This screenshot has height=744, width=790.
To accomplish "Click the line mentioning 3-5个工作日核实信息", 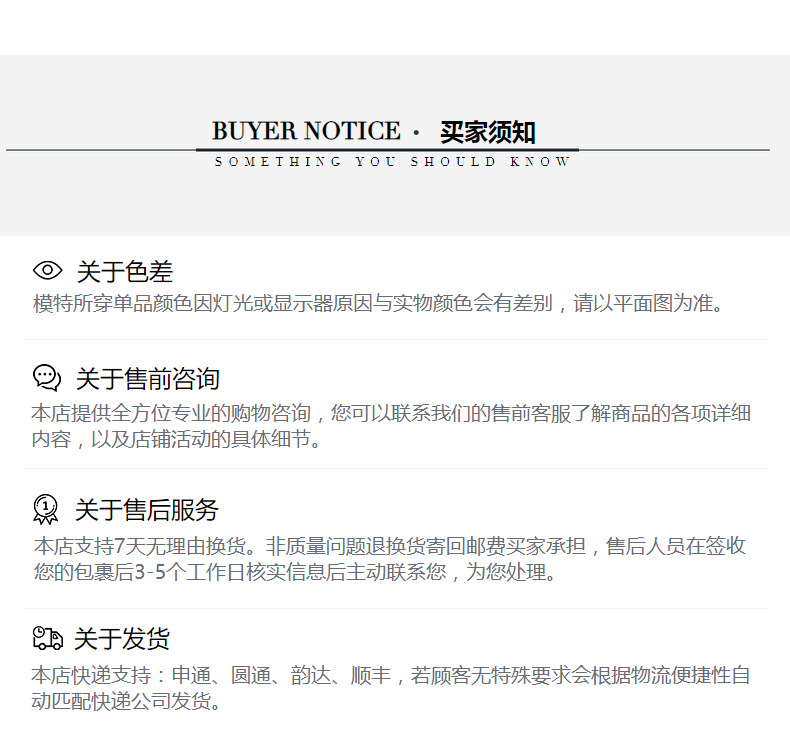I will [x=295, y=572].
